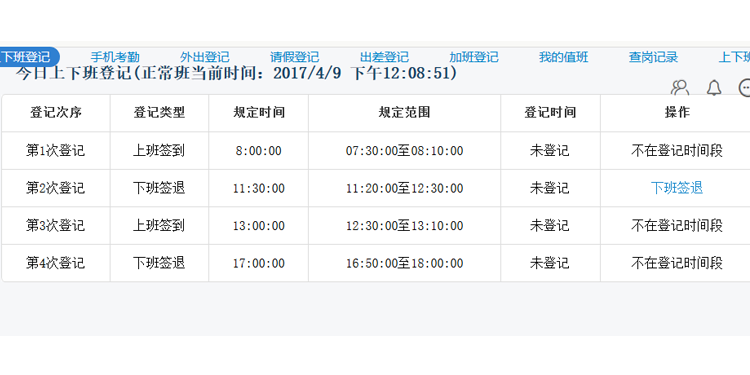Viewport: 750px width, 375px height.
Task: Click the 12:30:00至13:10:00 range cell
Action: click(x=405, y=225)
